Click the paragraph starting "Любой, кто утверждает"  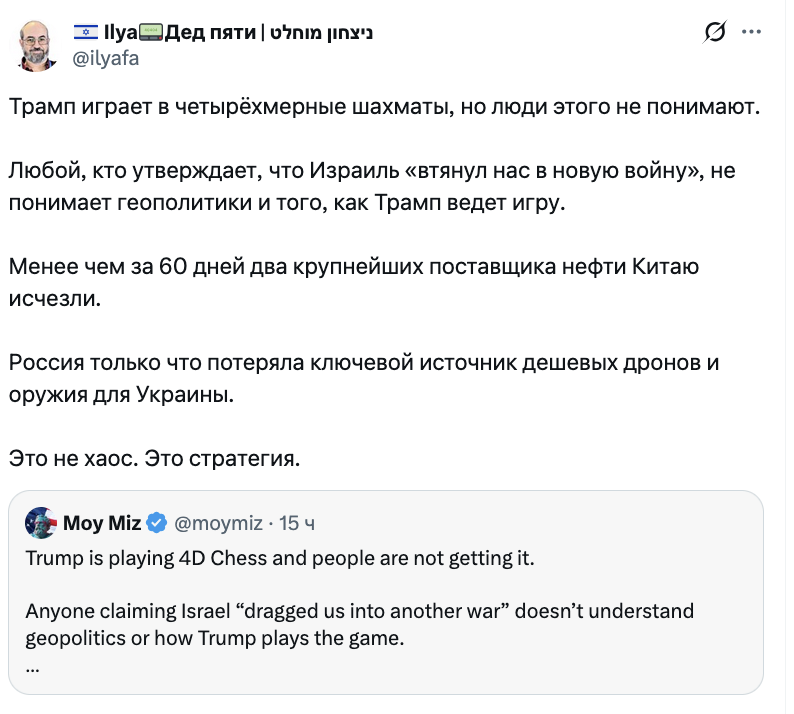point(372,187)
